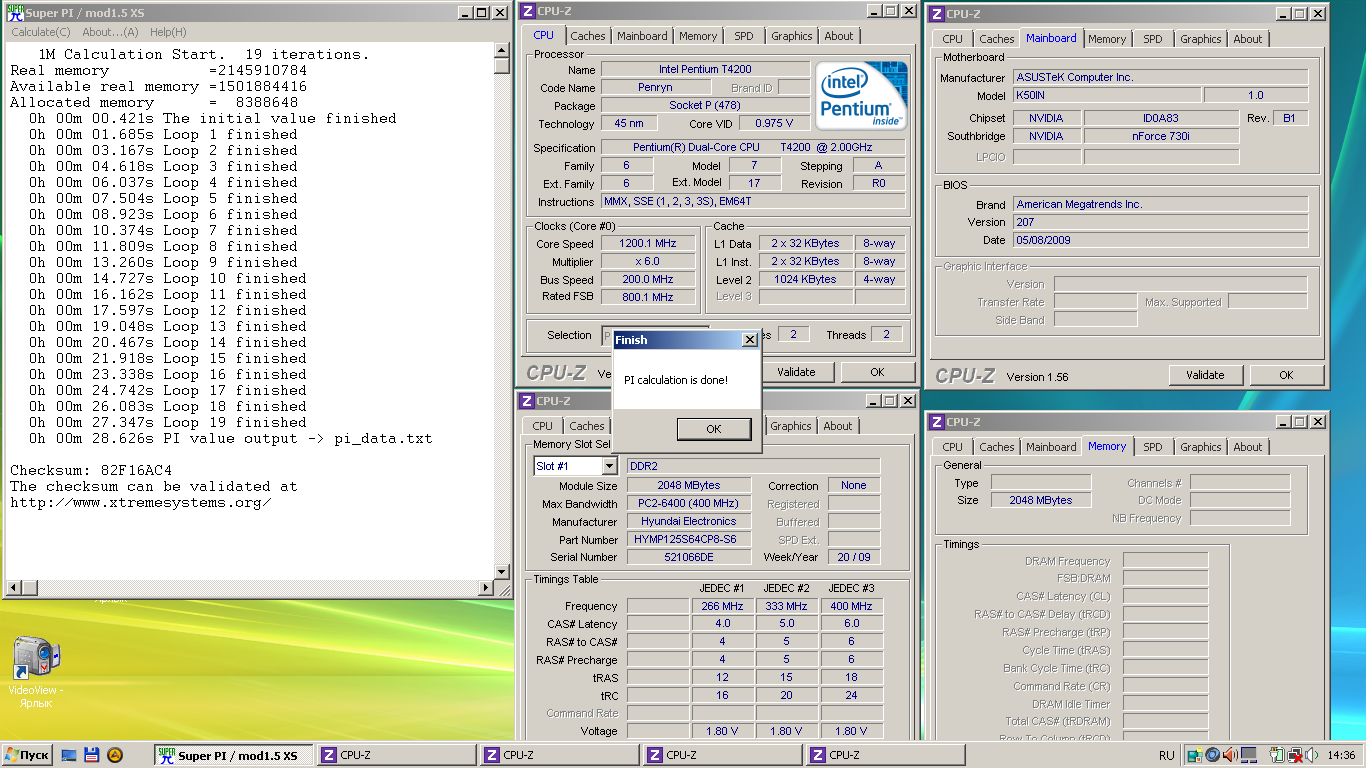Click the CPU-Z title icon of Mainboard window

coord(936,14)
